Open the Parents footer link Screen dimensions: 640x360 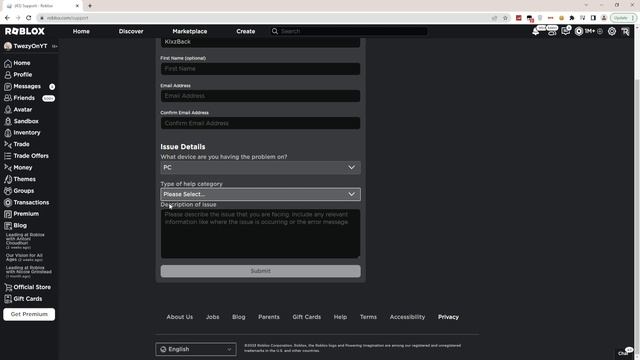tap(269, 317)
